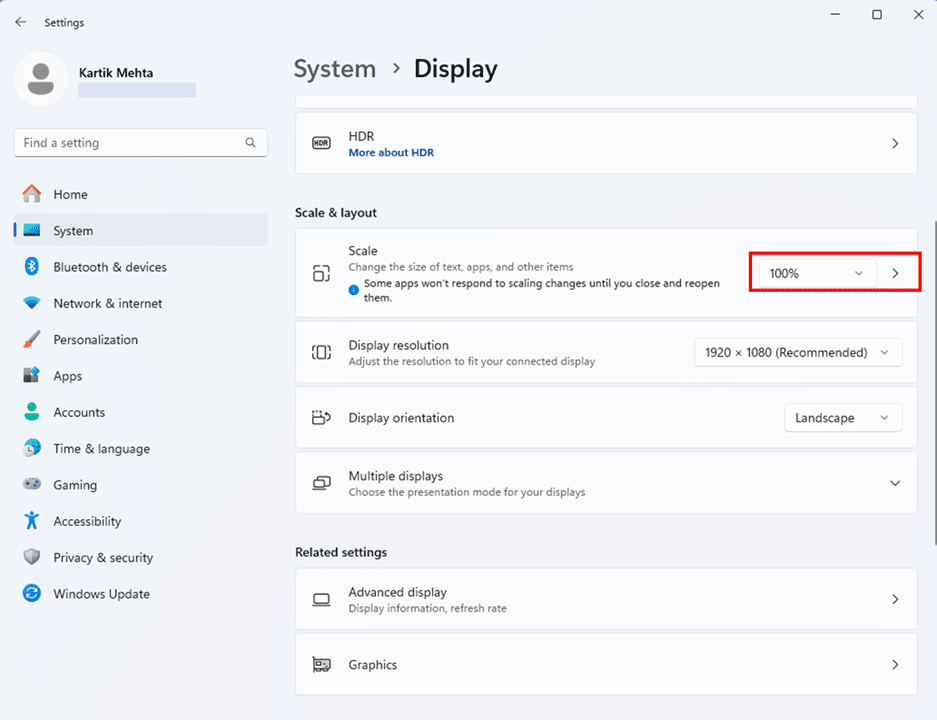Select Home in the sidebar
This screenshot has height=720, width=937.
point(140,194)
